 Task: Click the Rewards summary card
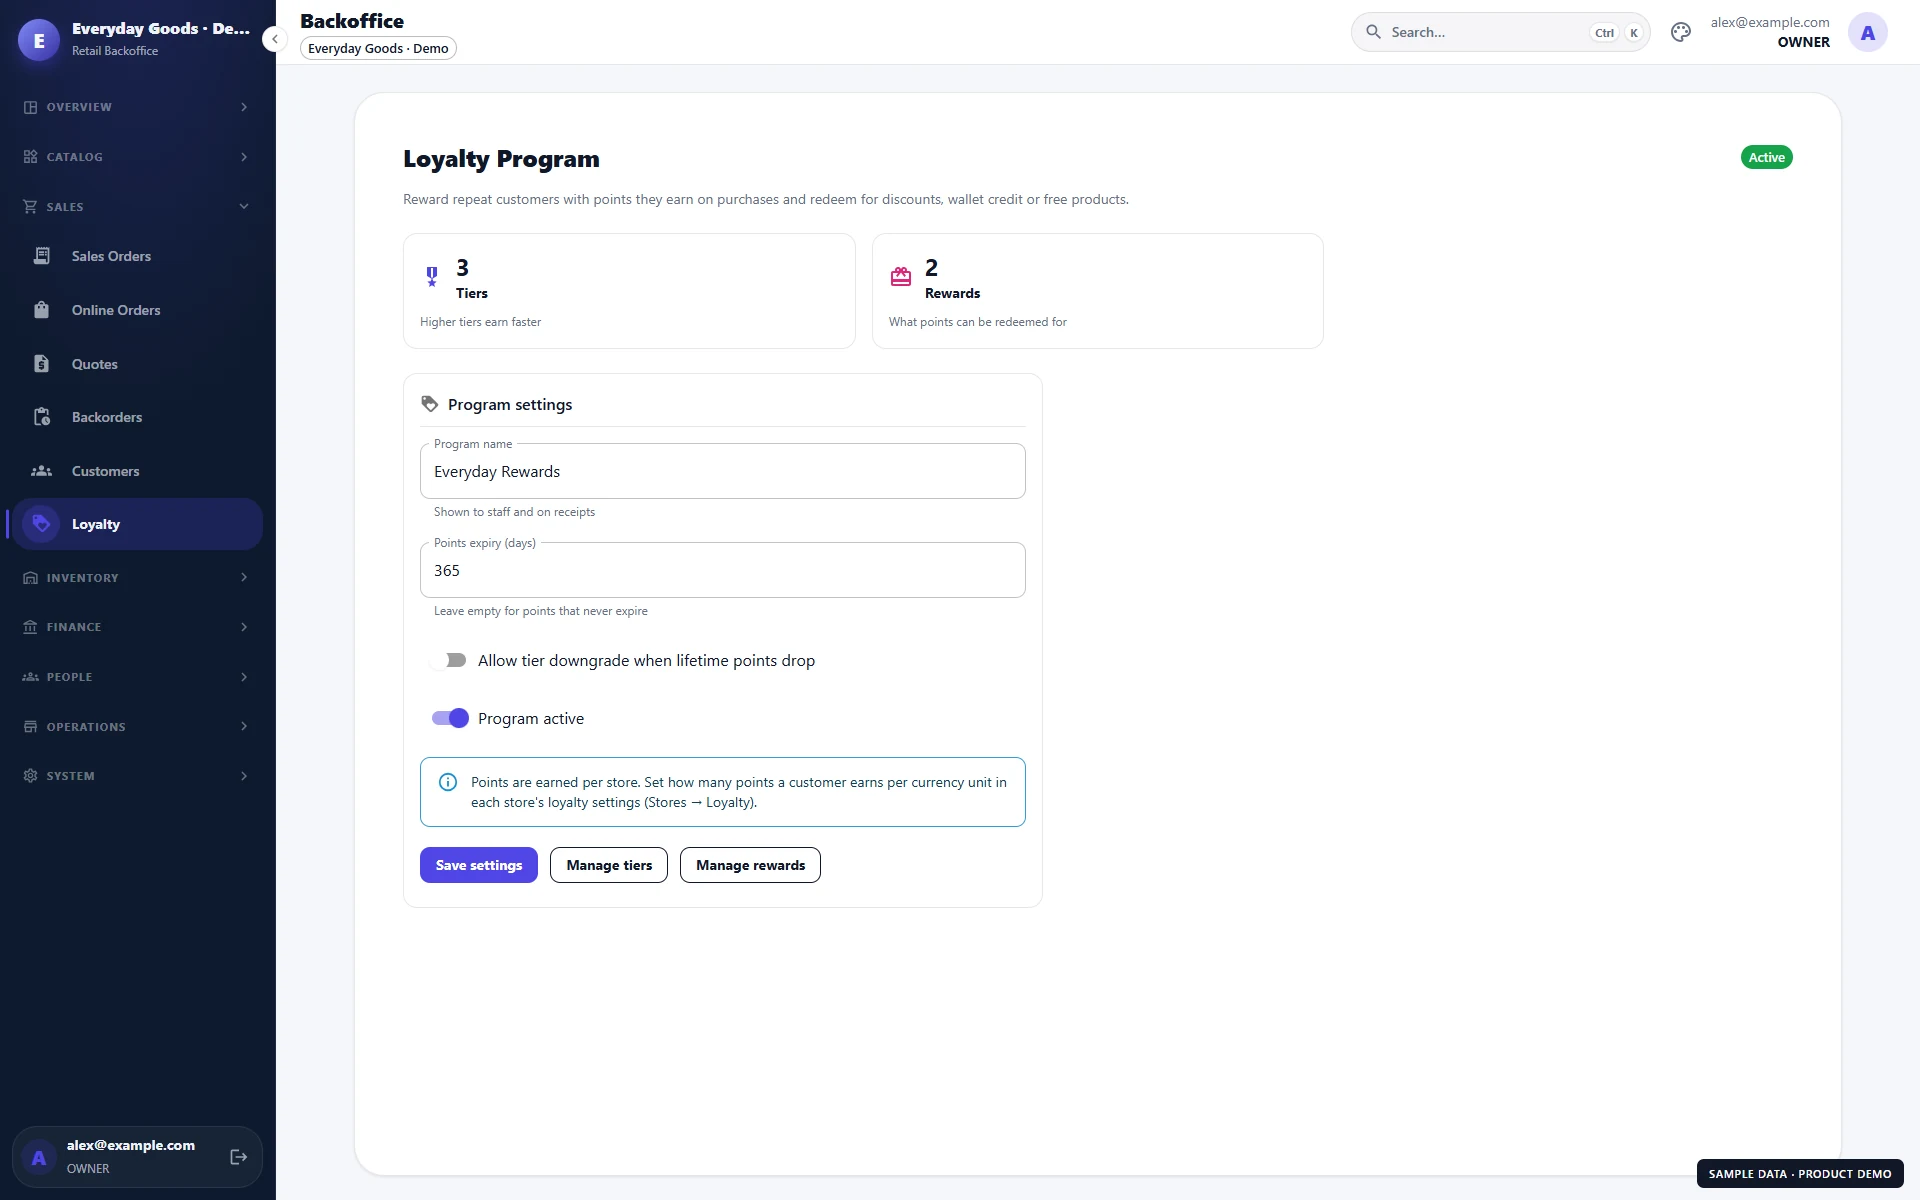point(1097,291)
